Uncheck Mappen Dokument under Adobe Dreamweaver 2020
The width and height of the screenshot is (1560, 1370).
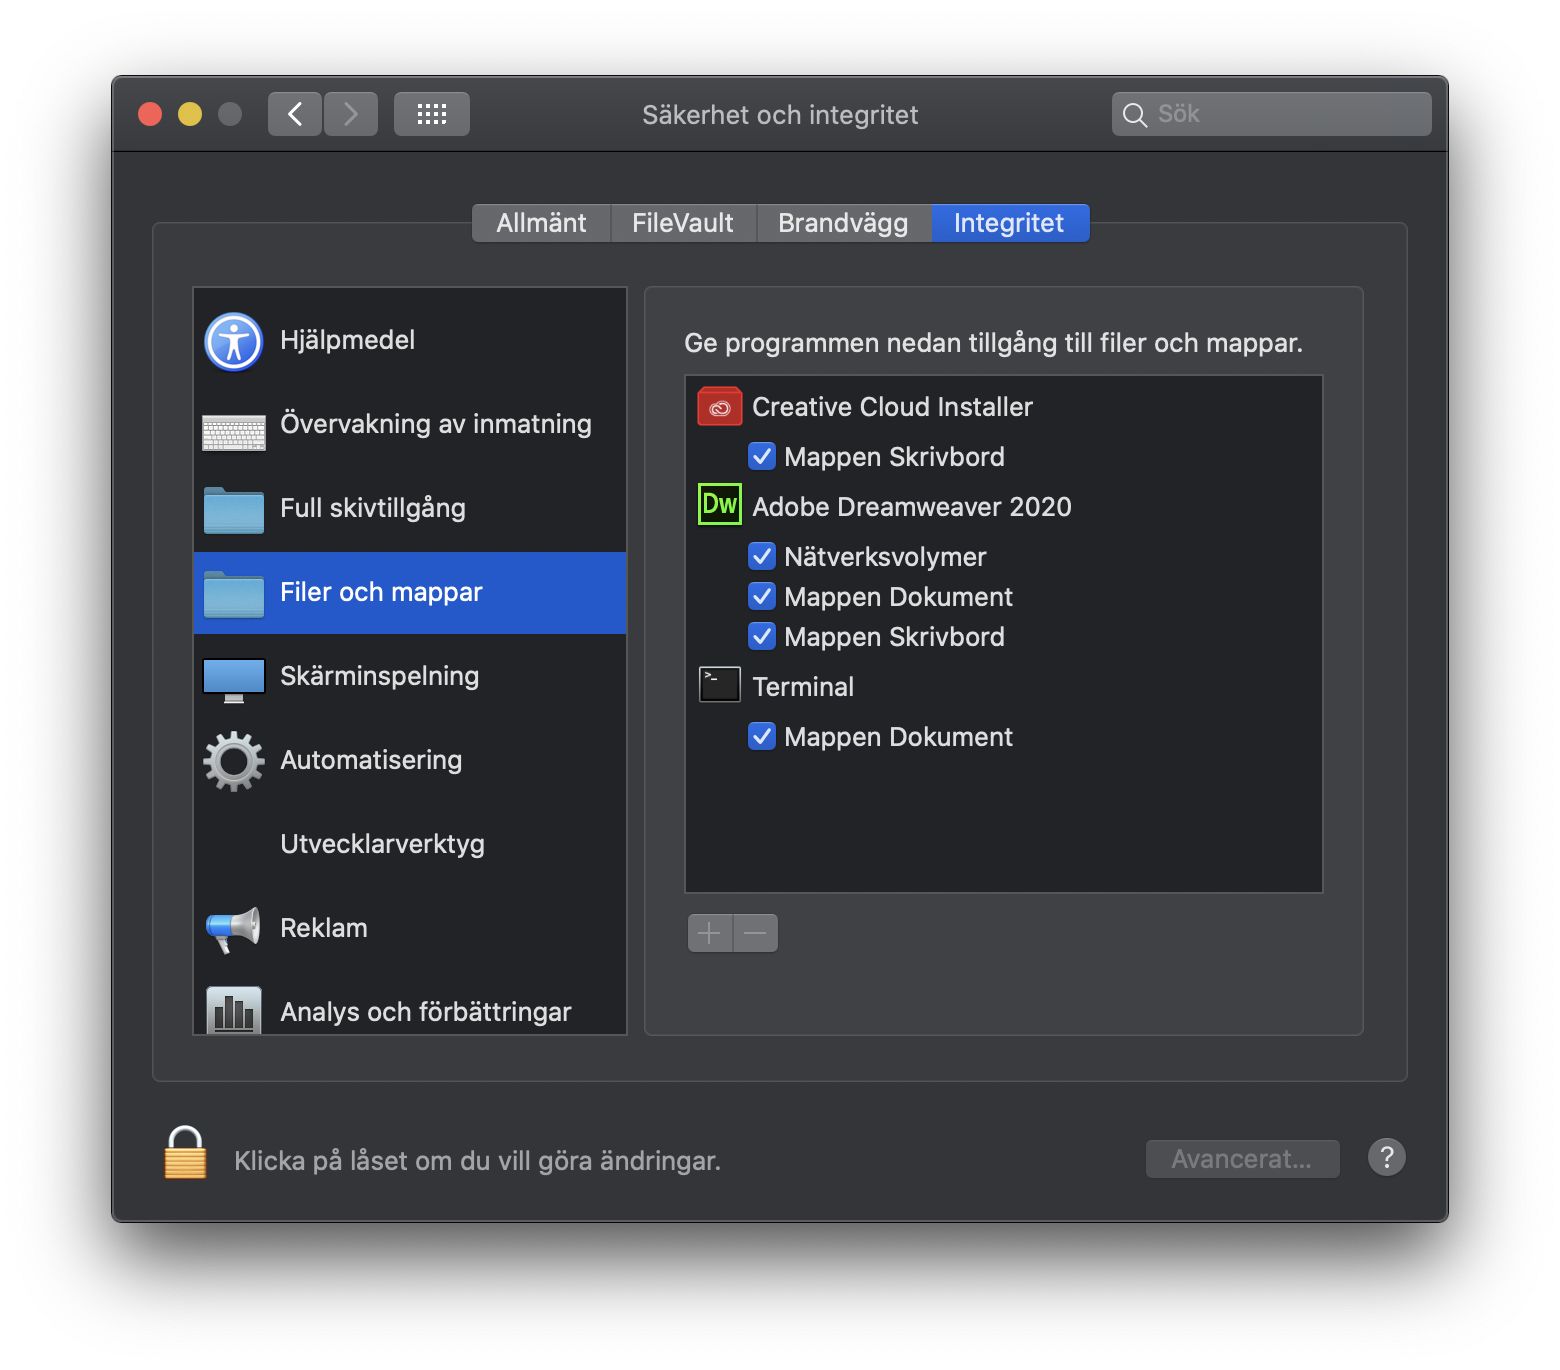click(x=762, y=596)
